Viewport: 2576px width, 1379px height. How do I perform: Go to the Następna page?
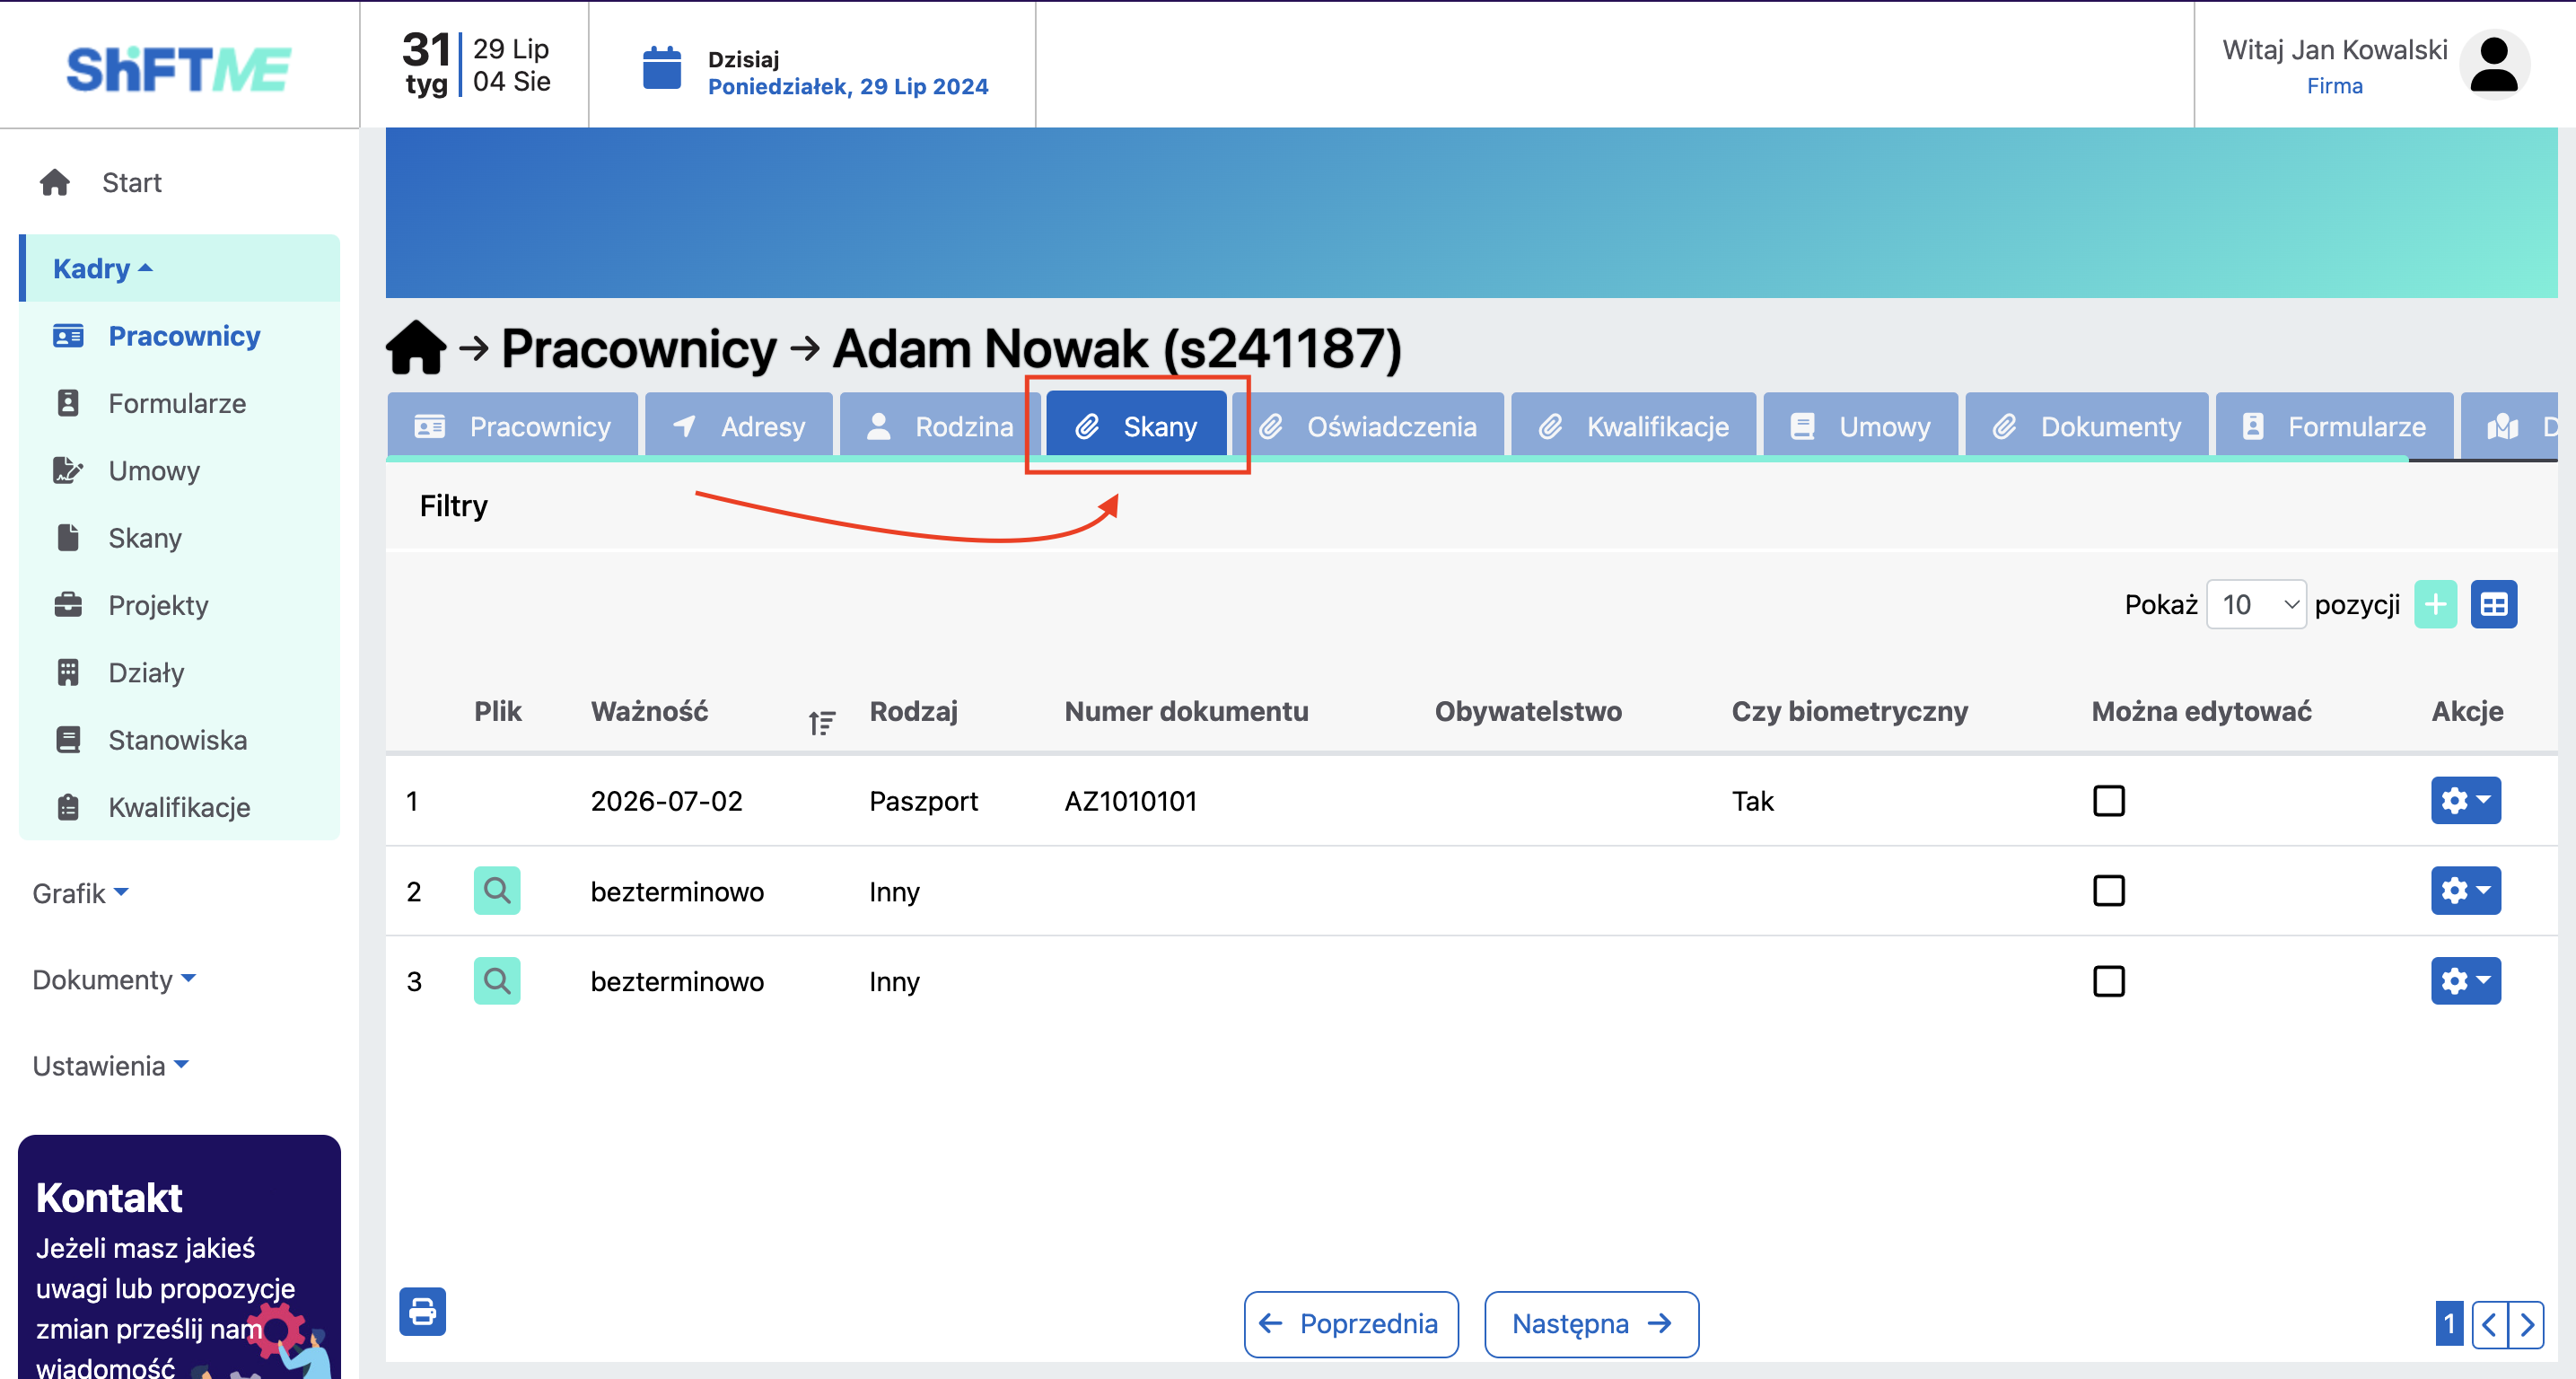1591,1324
